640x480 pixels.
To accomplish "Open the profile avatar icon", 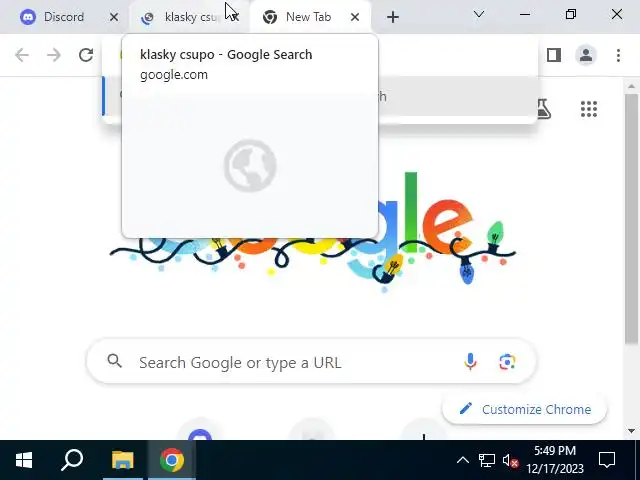I will 586,55.
